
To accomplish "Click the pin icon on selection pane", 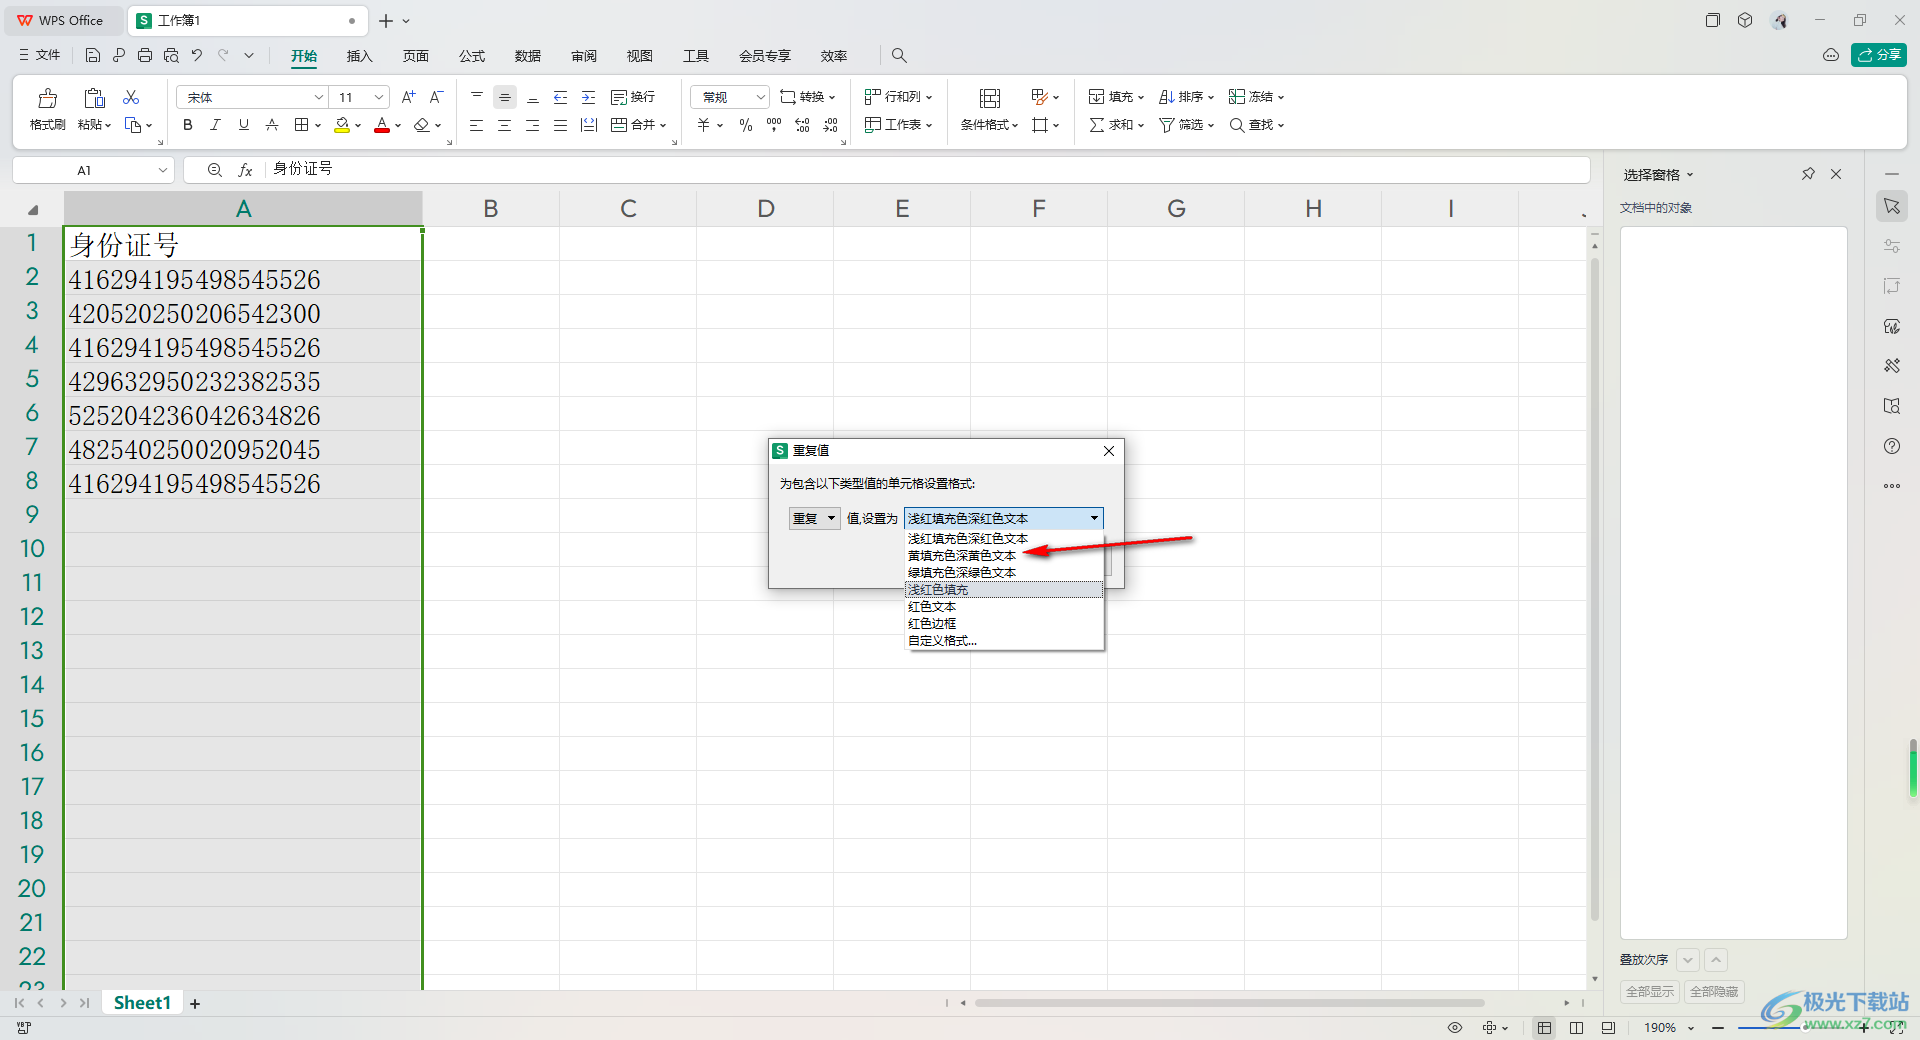I will point(1808,174).
